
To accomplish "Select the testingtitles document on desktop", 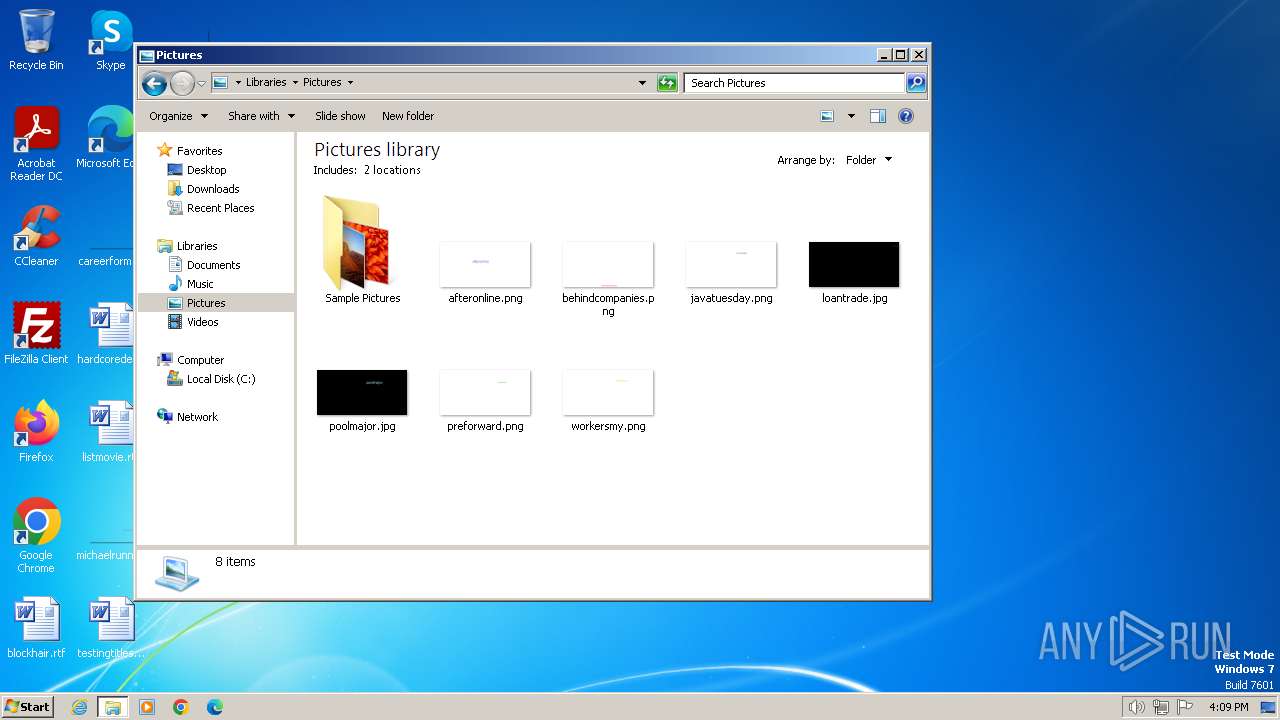I will coord(110,628).
